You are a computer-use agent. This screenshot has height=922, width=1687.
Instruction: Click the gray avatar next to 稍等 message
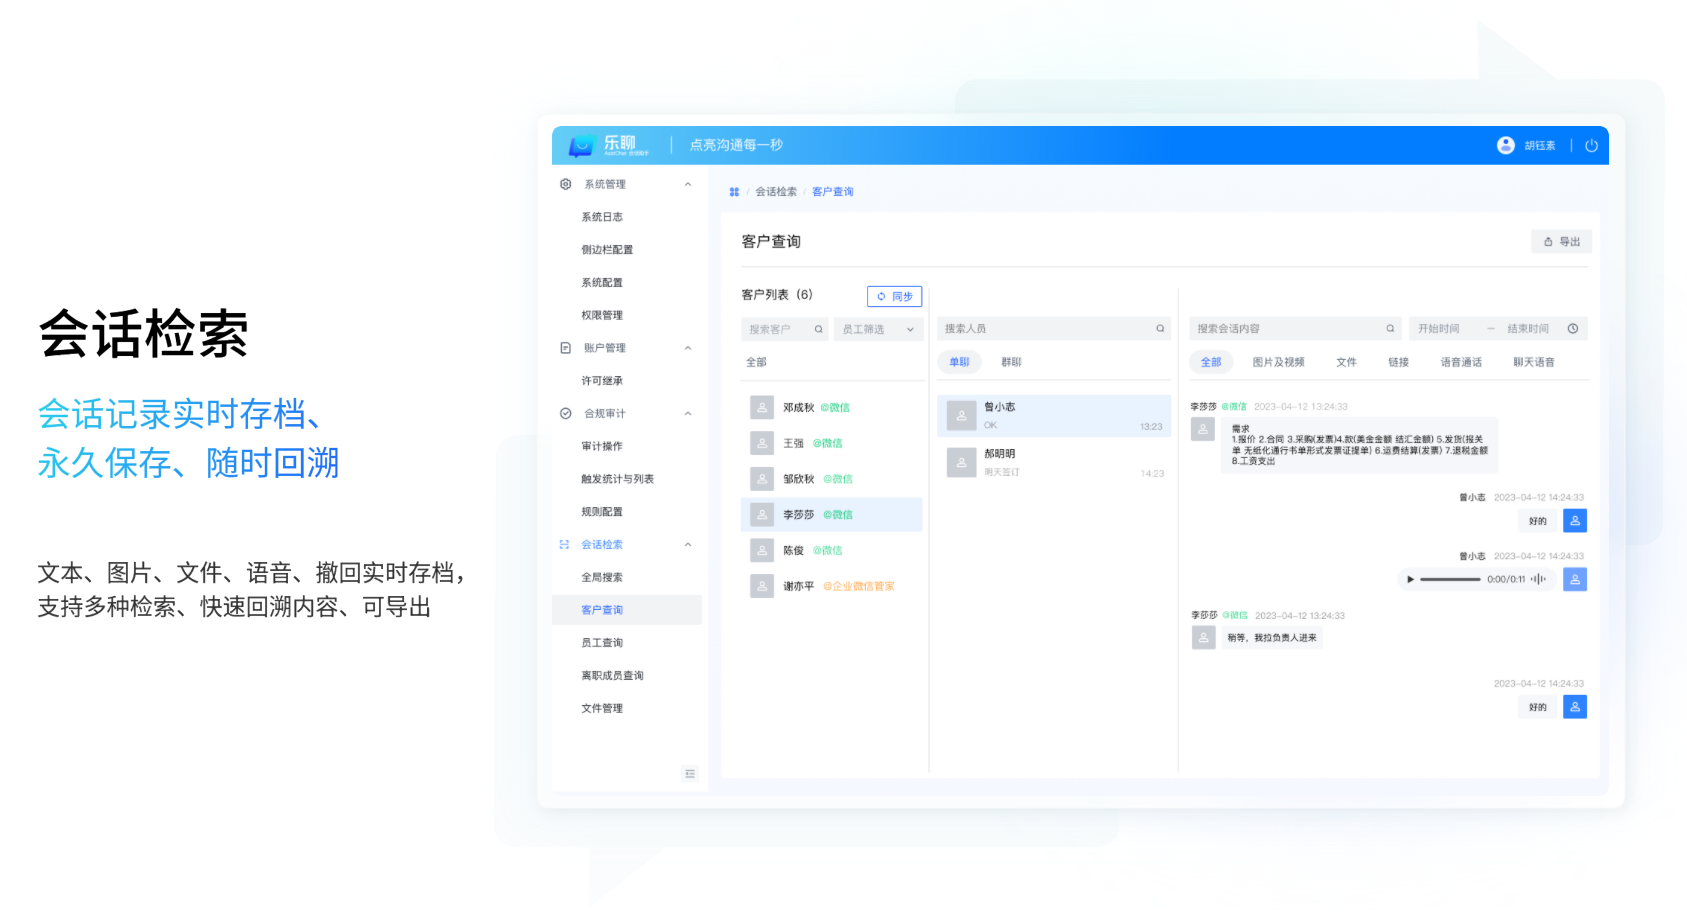[1203, 637]
